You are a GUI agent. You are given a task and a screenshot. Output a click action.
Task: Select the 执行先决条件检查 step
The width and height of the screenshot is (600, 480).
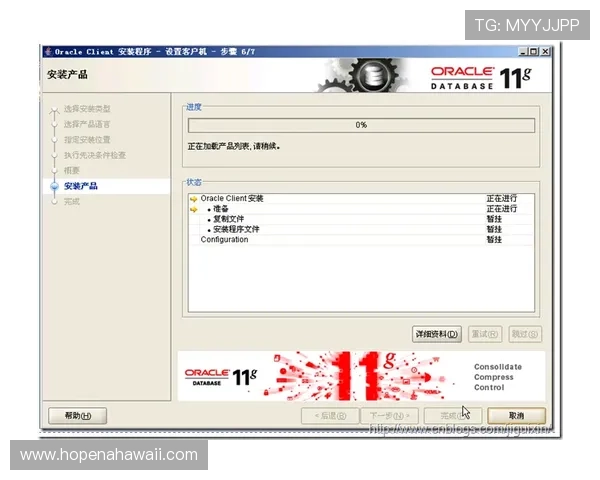(x=94, y=155)
